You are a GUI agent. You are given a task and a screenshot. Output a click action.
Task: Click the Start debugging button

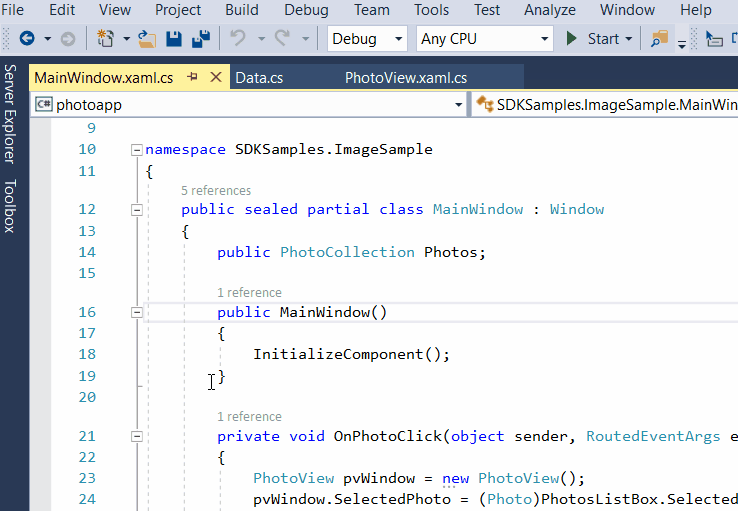coord(594,39)
